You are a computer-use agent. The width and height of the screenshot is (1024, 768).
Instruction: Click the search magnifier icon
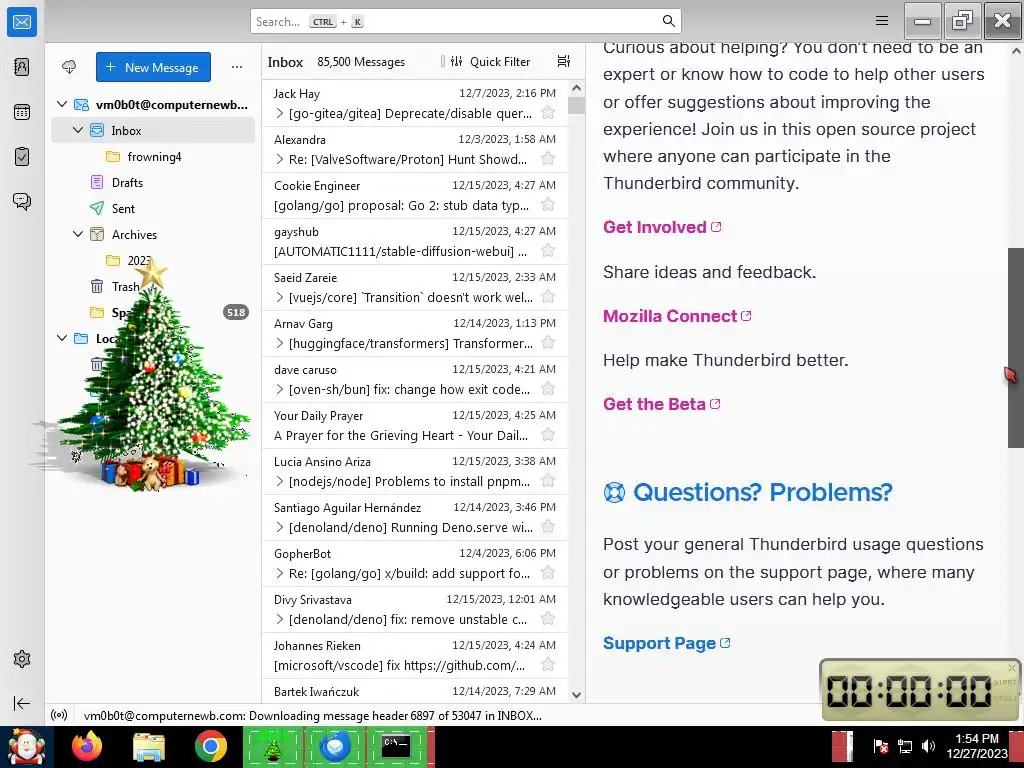tap(668, 21)
